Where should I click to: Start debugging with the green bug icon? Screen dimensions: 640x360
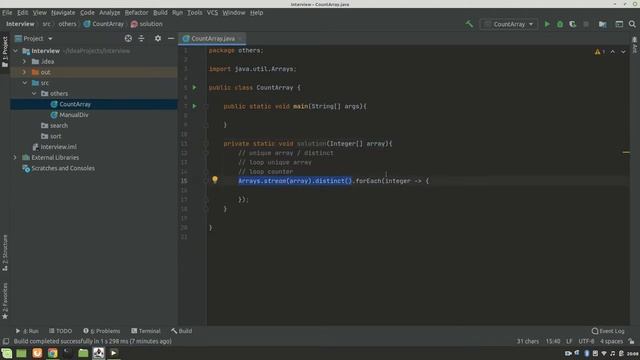pos(560,24)
